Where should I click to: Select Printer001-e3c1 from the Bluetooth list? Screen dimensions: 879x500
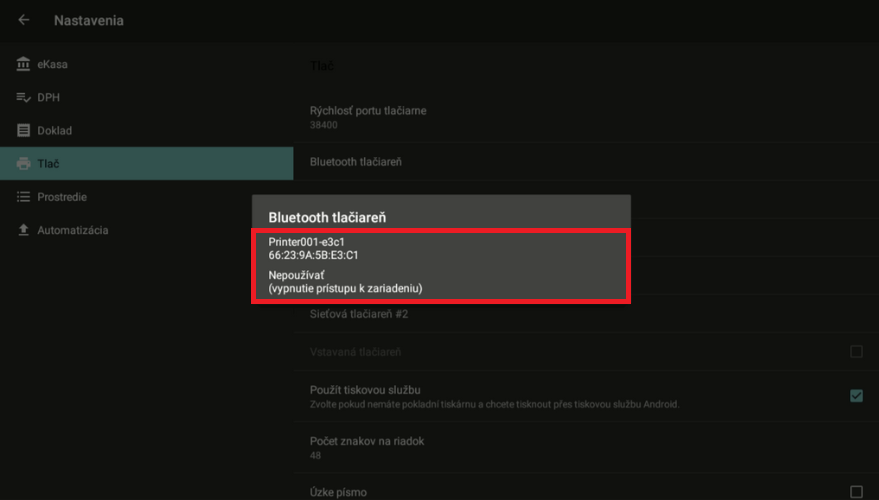440,248
